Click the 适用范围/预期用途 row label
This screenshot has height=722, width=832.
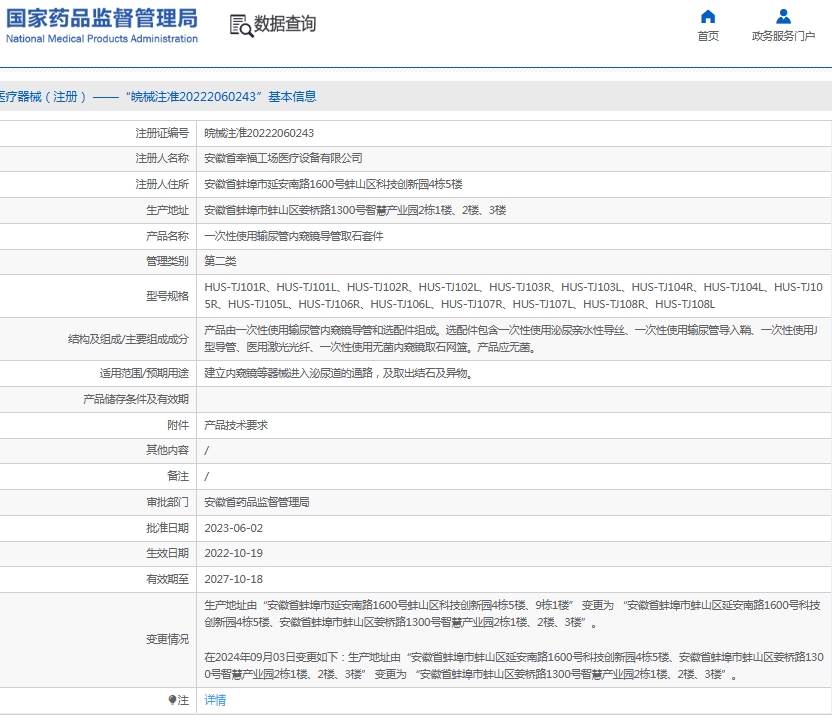tap(144, 373)
